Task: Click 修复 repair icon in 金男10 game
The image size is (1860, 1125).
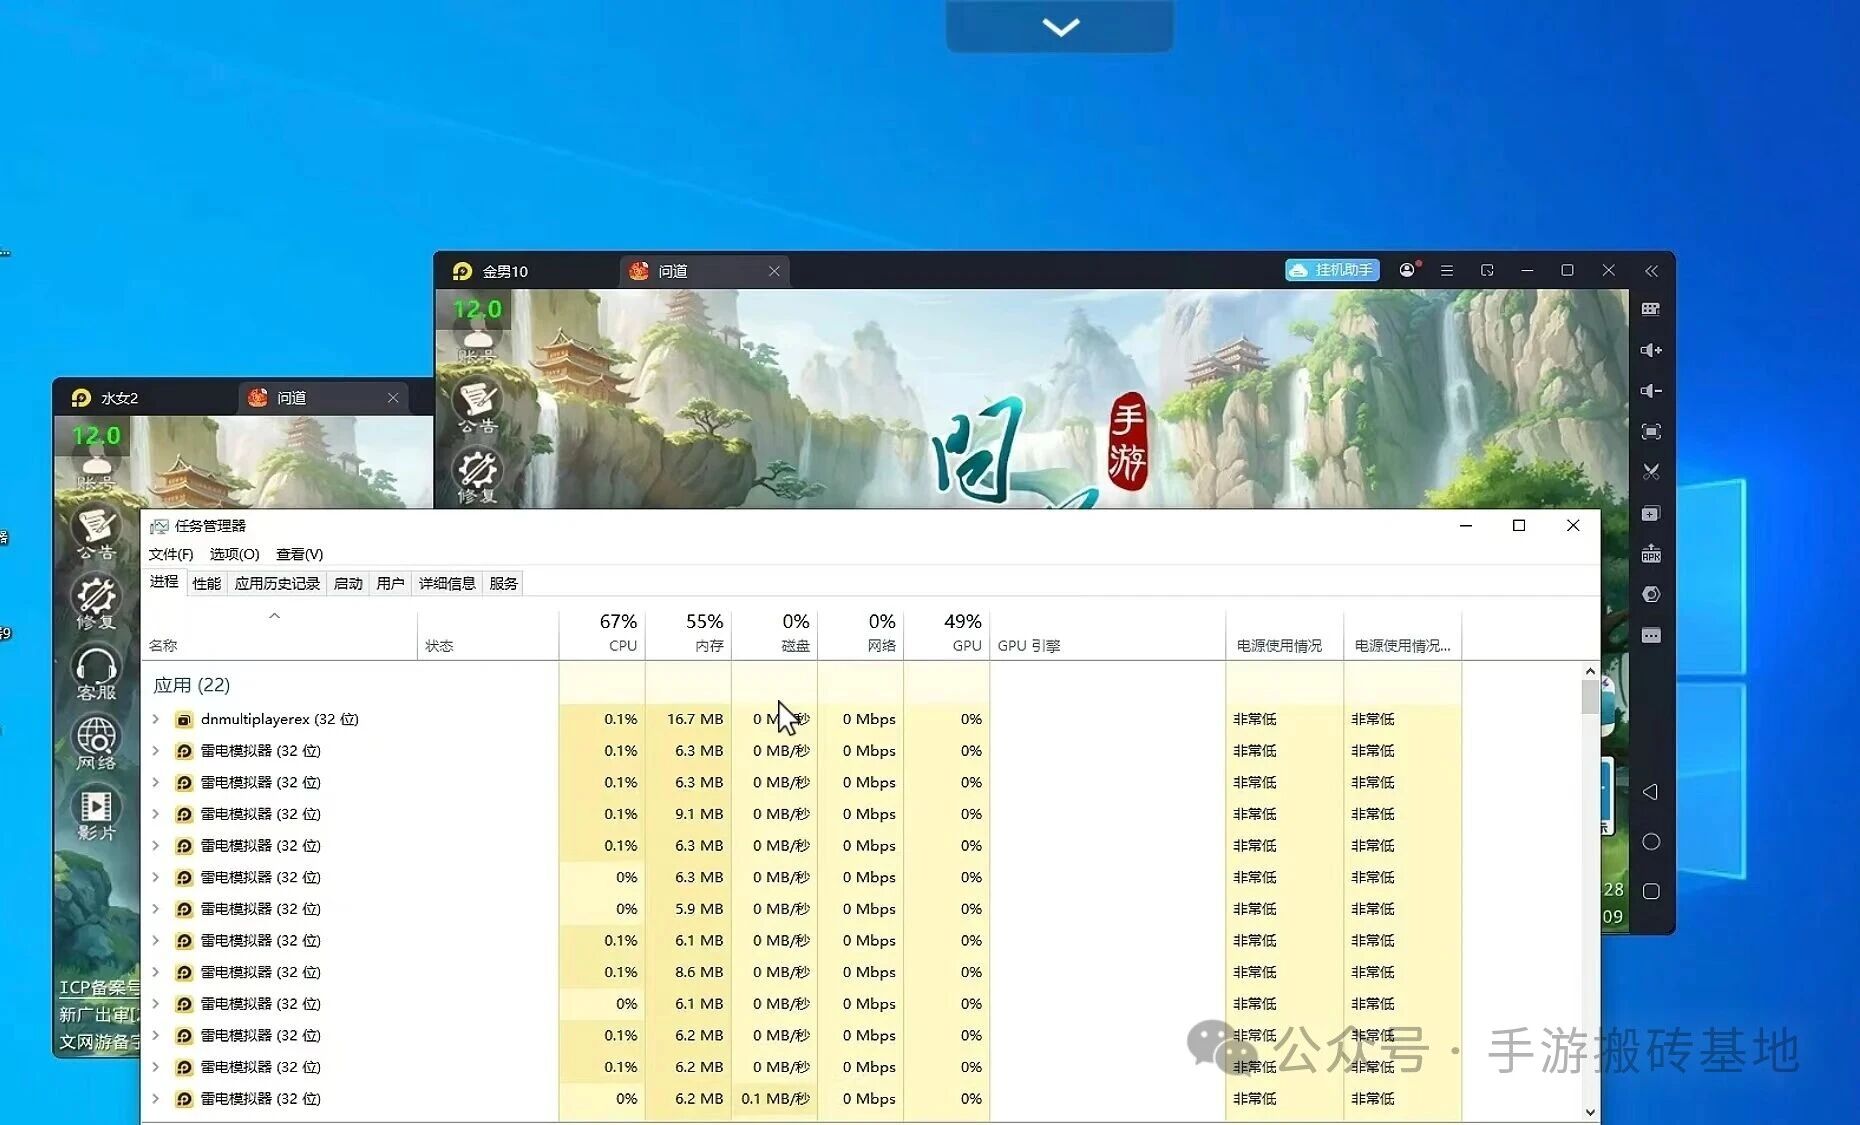Action: point(478,476)
